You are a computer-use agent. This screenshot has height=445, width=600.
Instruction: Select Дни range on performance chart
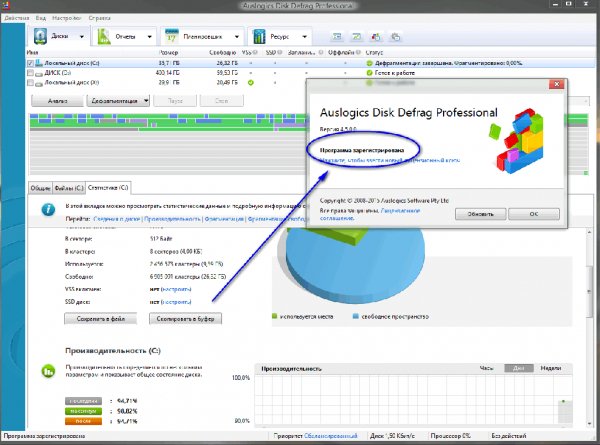(519, 368)
